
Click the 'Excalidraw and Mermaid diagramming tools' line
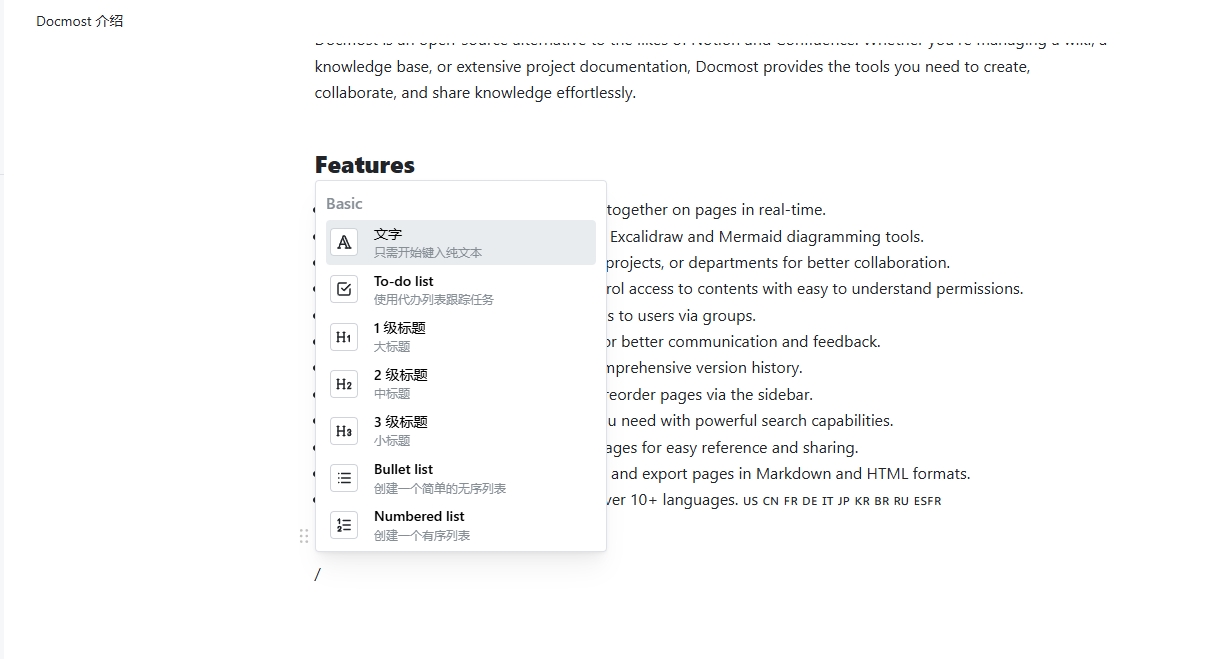[766, 237]
